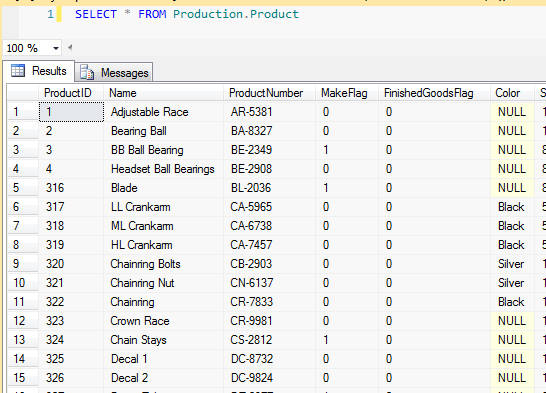Click the Blade name cell
This screenshot has width=546, height=393.
click(163, 188)
